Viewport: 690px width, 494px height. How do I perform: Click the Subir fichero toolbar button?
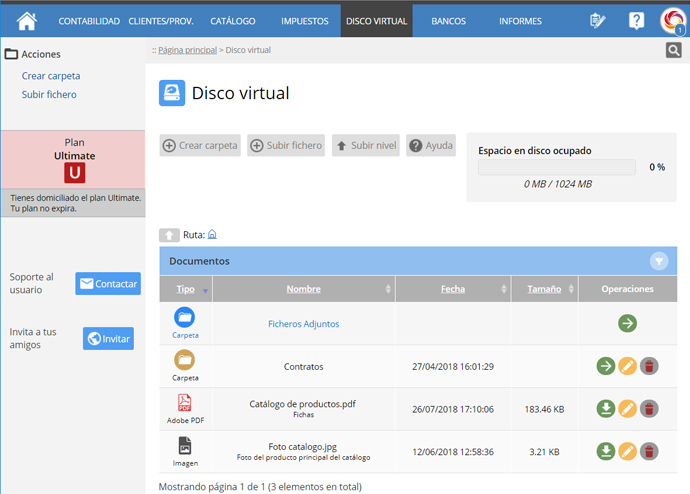(286, 145)
